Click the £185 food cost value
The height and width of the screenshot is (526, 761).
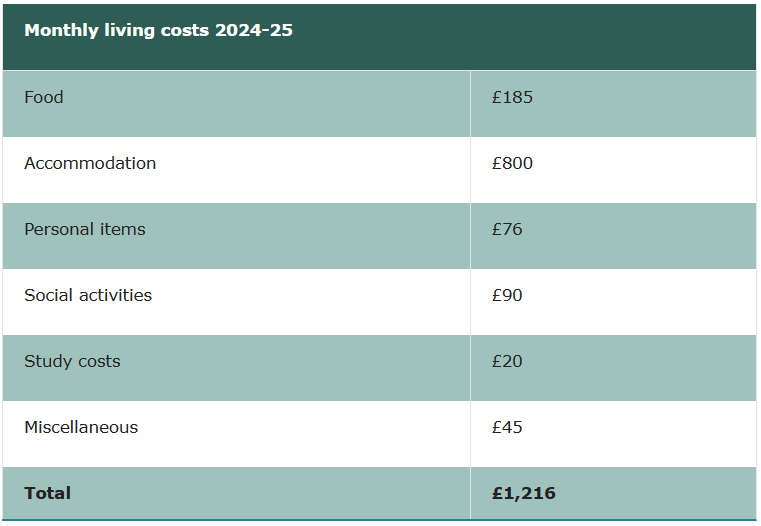click(x=512, y=97)
